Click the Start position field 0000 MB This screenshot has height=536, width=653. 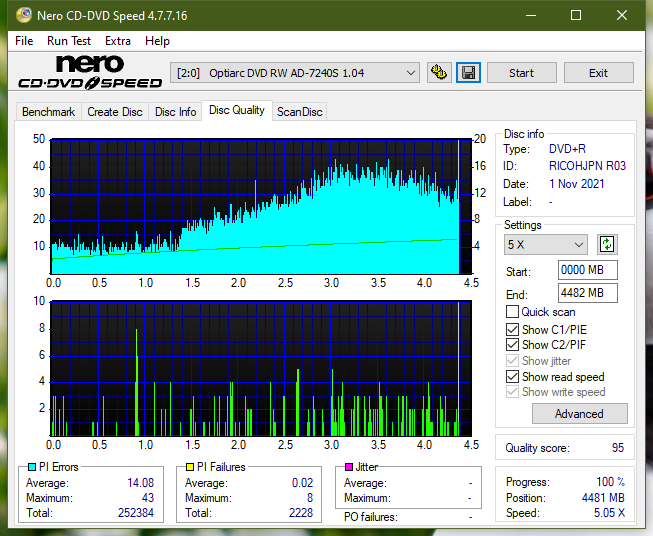point(588,270)
